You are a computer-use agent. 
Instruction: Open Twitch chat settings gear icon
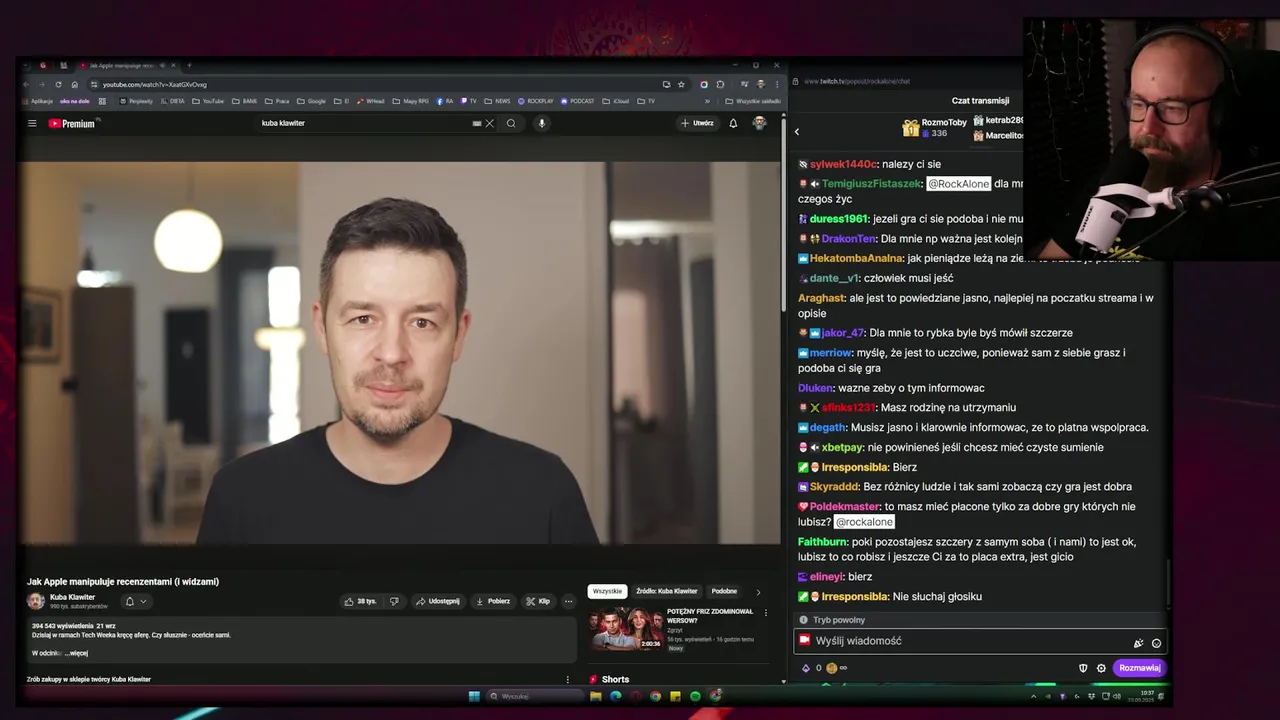coord(1101,668)
